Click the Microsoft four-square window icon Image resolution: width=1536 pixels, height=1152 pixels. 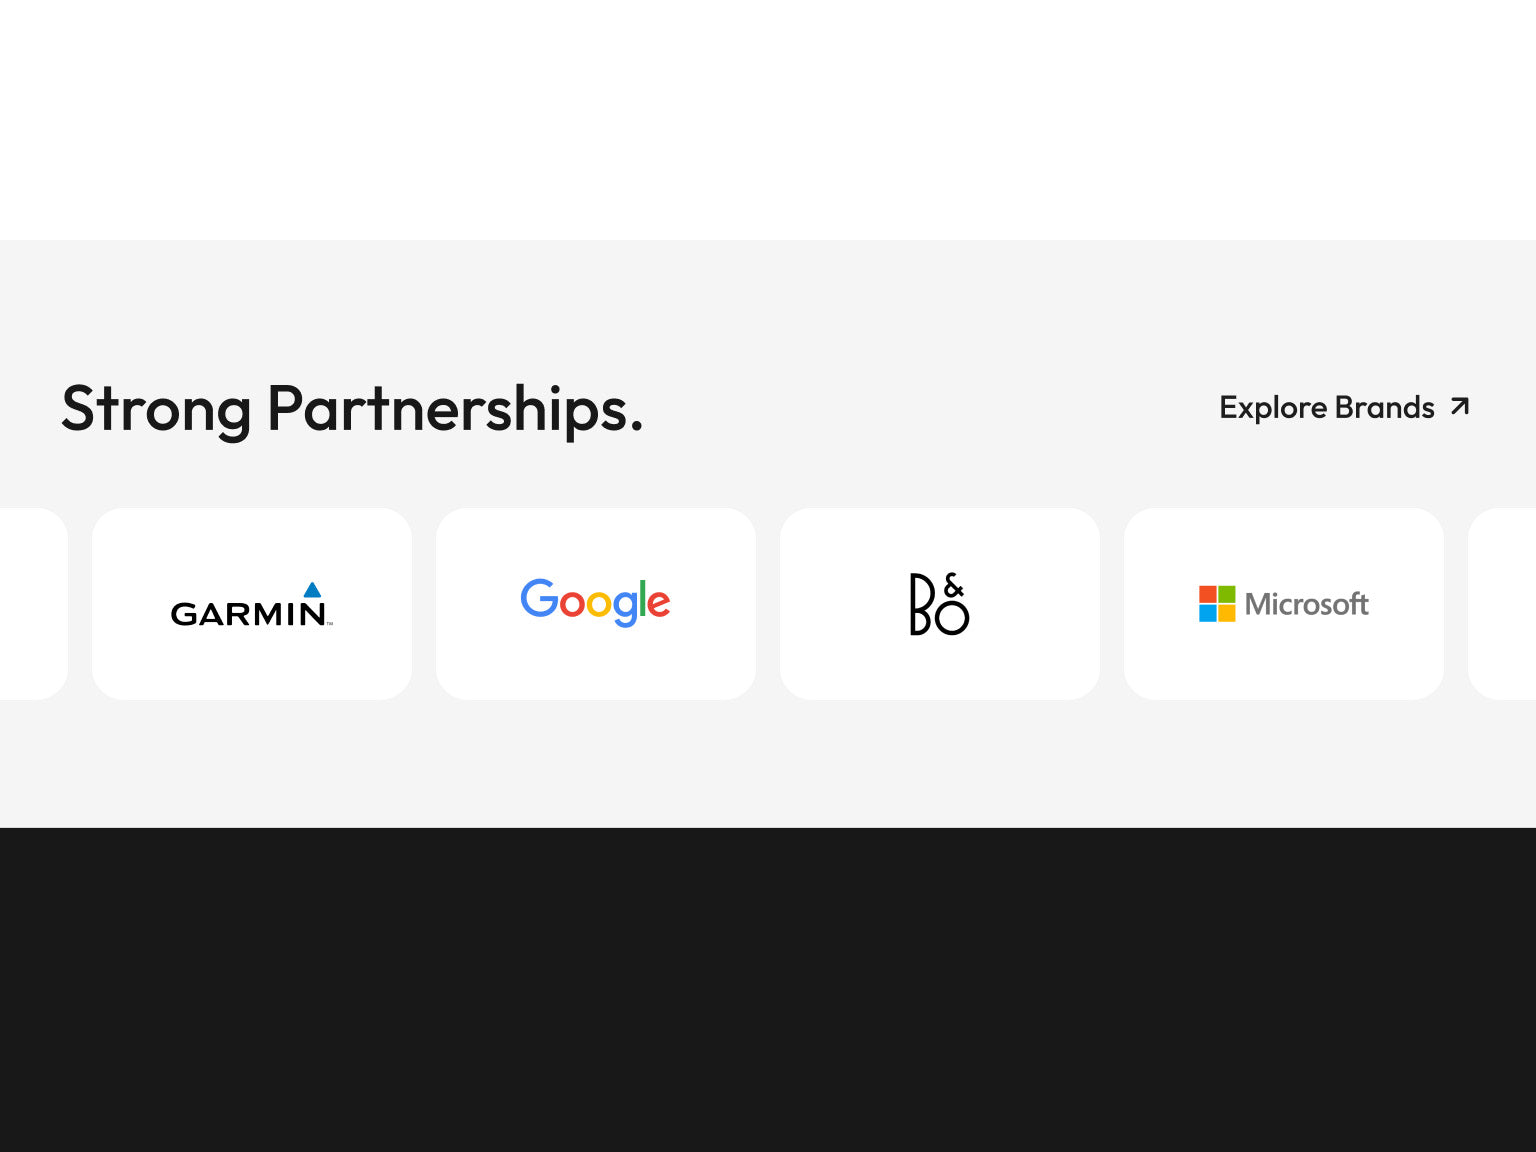[x=1217, y=604]
